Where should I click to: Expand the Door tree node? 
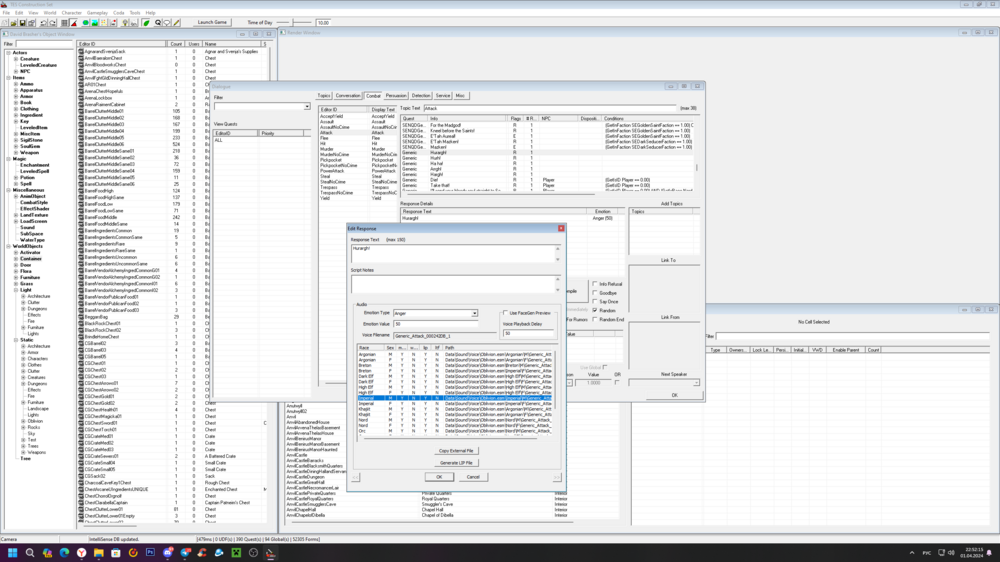(16, 265)
